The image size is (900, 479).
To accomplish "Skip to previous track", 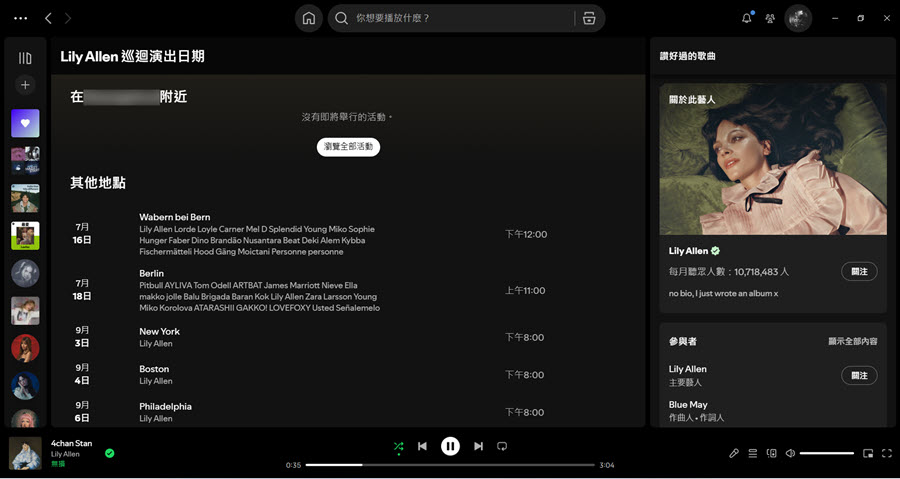I will (422, 446).
